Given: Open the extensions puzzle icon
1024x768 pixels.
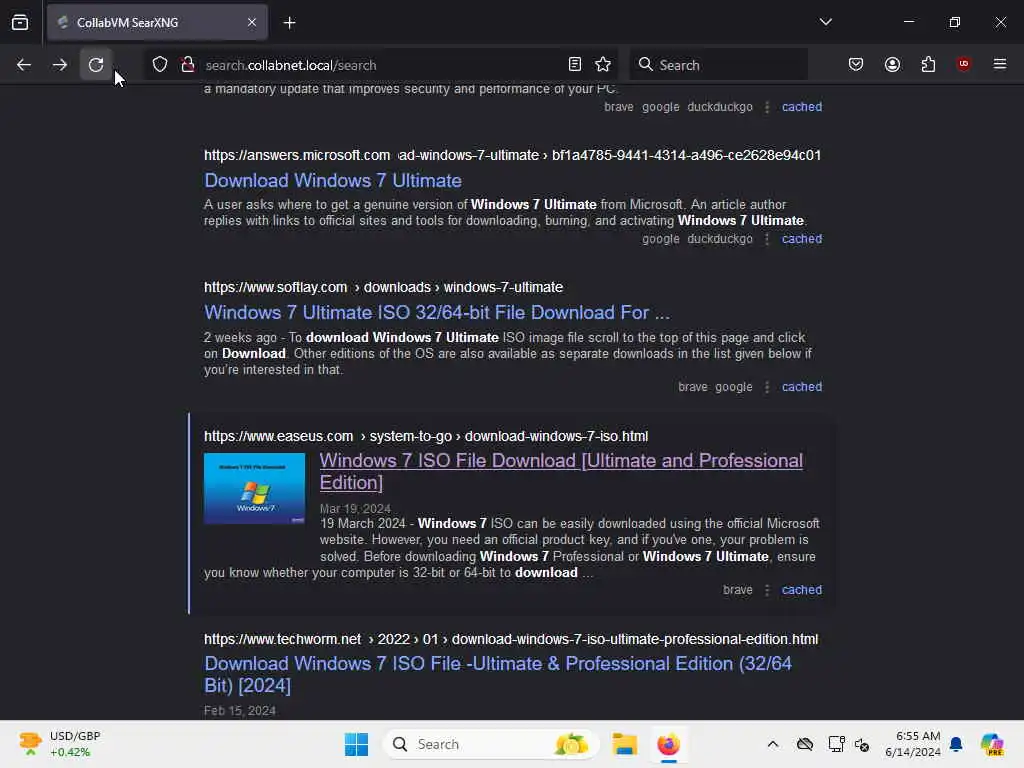Looking at the screenshot, I should 928,64.
